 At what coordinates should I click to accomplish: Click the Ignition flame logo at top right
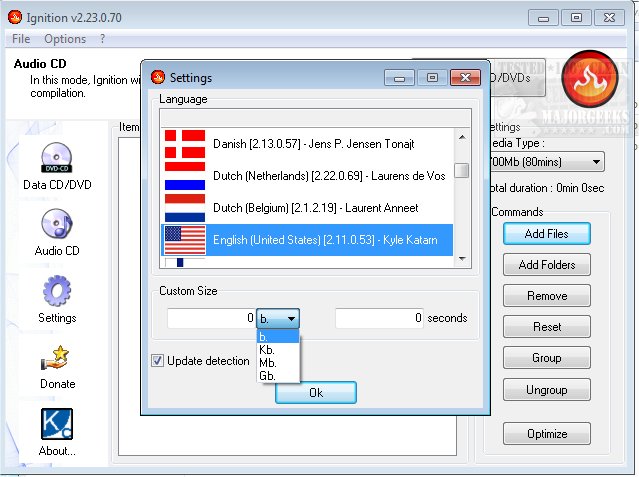coord(589,79)
